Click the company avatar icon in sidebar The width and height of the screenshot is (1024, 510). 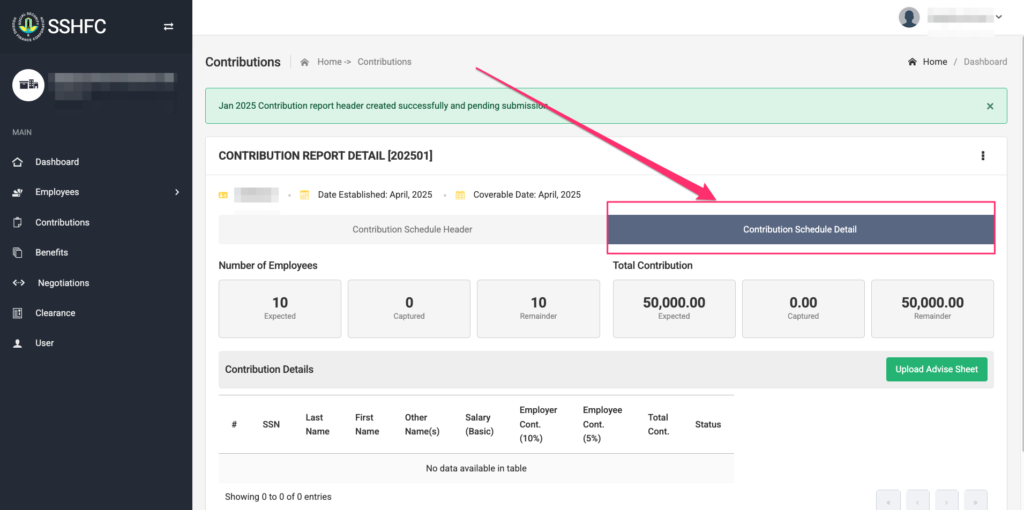[x=28, y=85]
